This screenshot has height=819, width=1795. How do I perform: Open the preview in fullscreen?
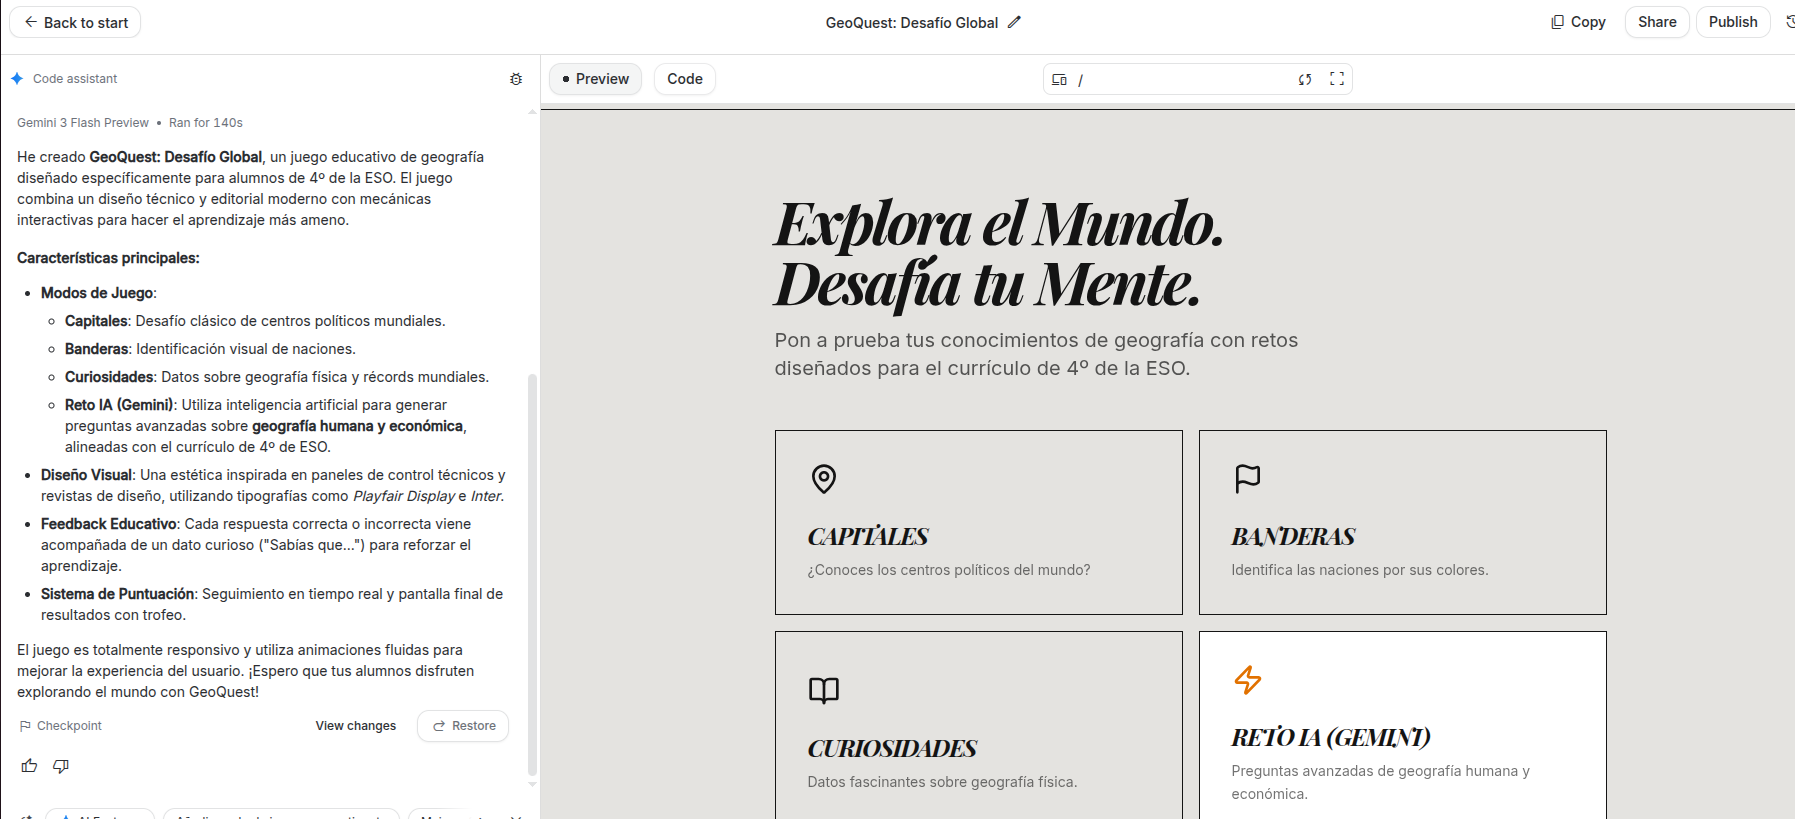[x=1337, y=79]
